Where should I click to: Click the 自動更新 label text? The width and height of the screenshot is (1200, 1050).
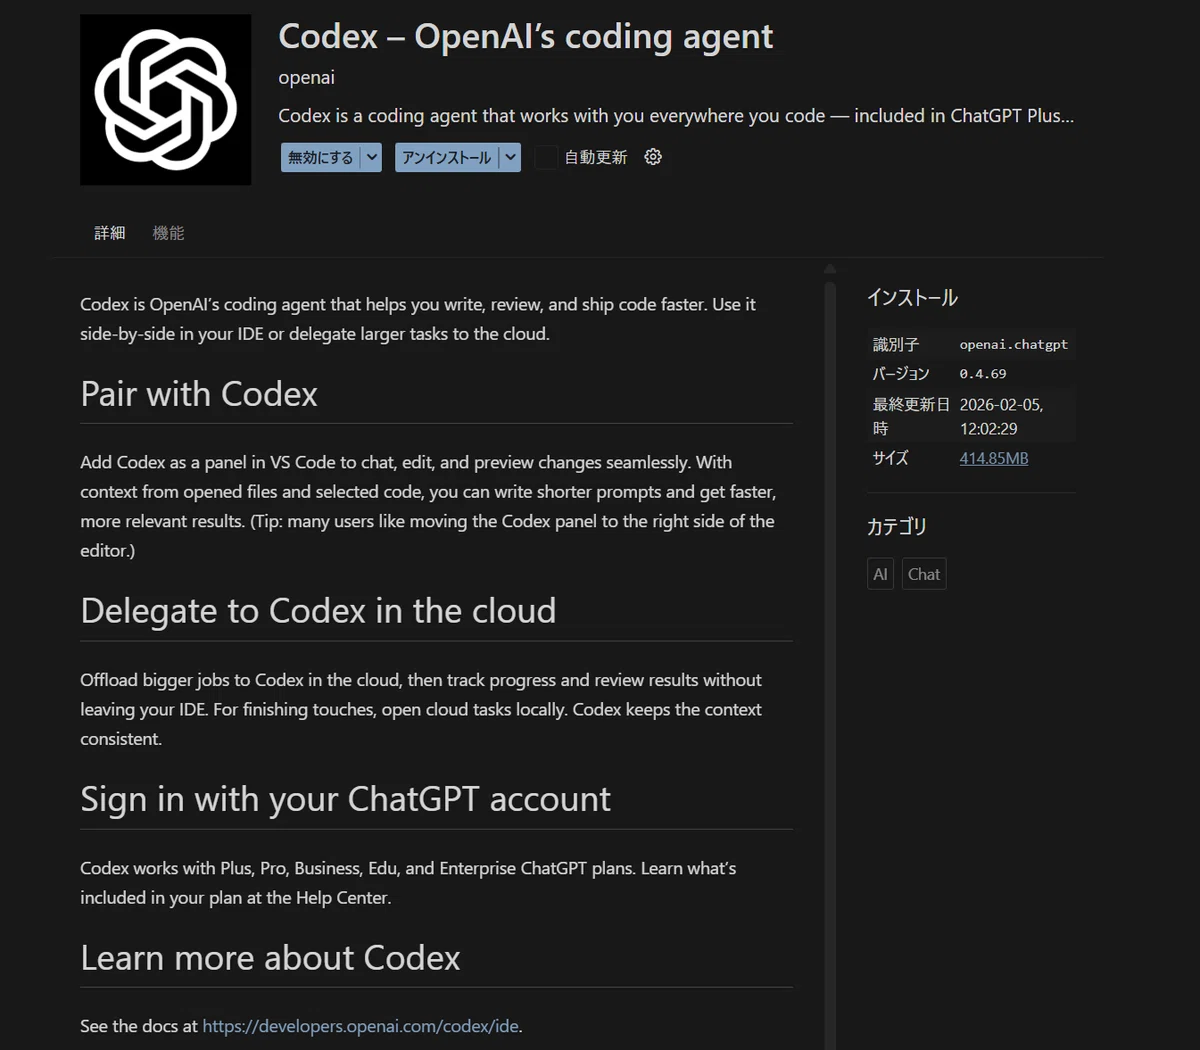click(x=596, y=157)
